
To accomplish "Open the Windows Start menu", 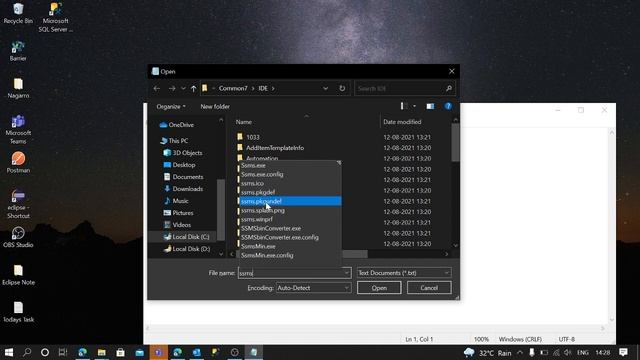I will pos(9,352).
